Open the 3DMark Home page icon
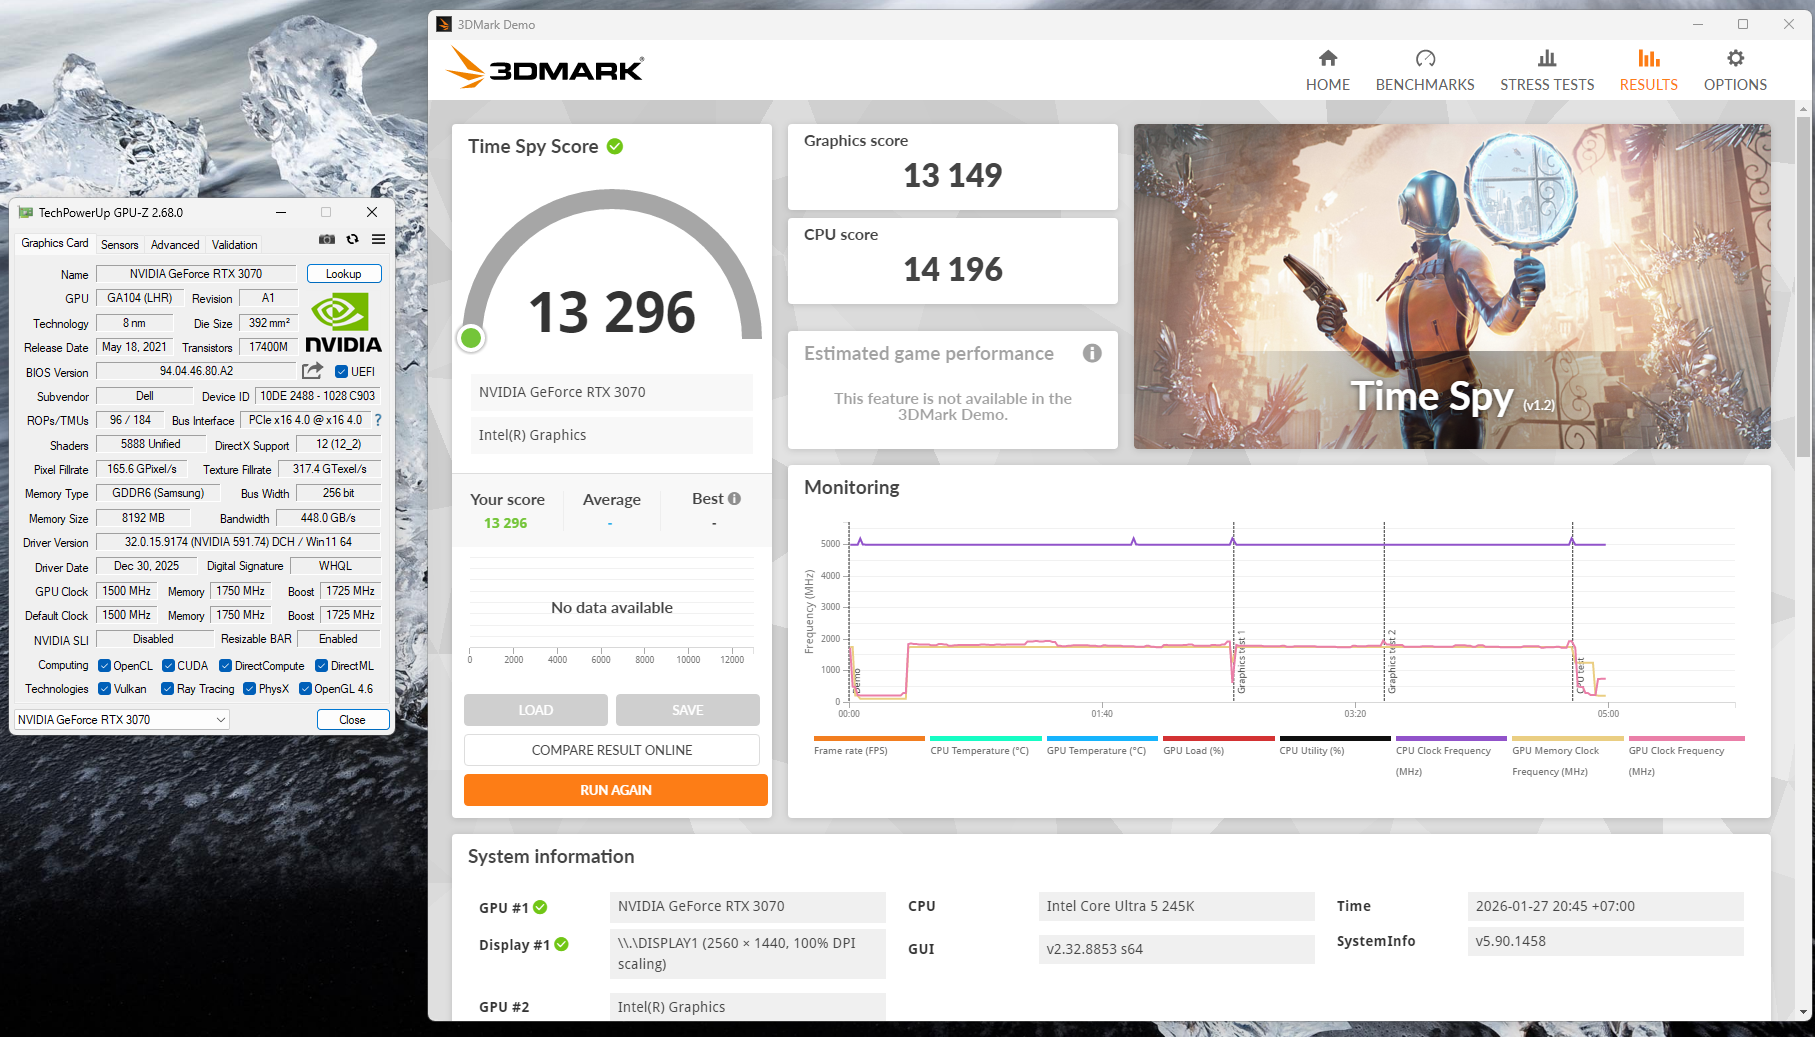This screenshot has width=1815, height=1037. coord(1327,59)
